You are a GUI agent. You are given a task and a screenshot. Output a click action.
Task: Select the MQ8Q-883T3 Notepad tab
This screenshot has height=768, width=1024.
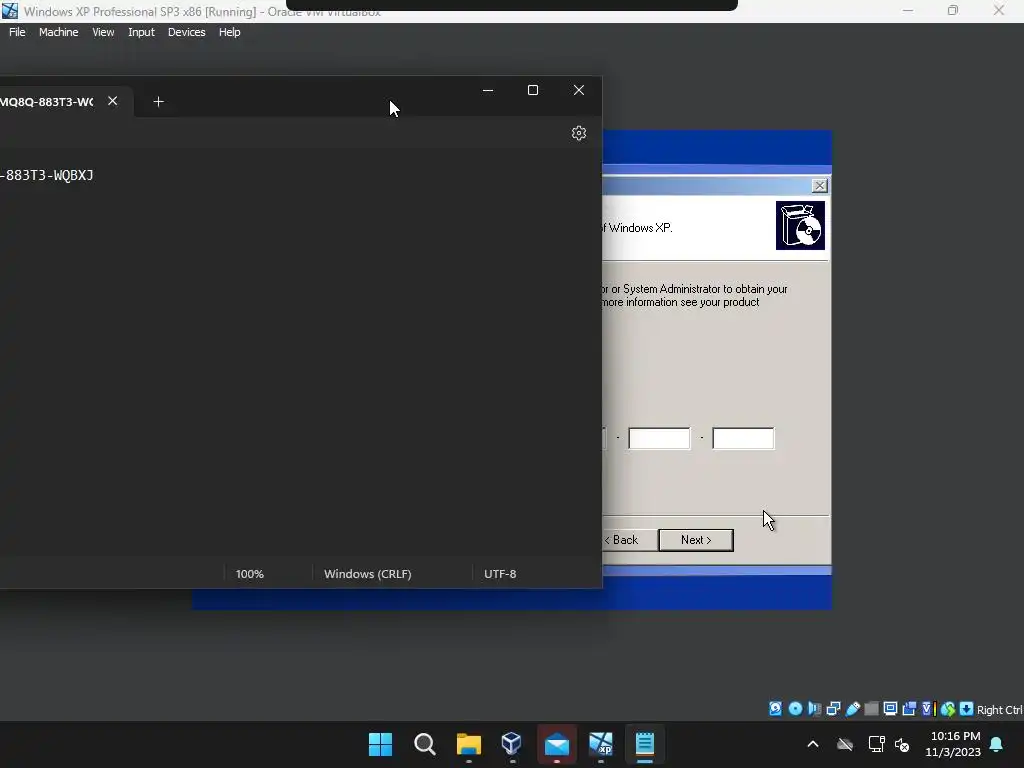pos(46,102)
